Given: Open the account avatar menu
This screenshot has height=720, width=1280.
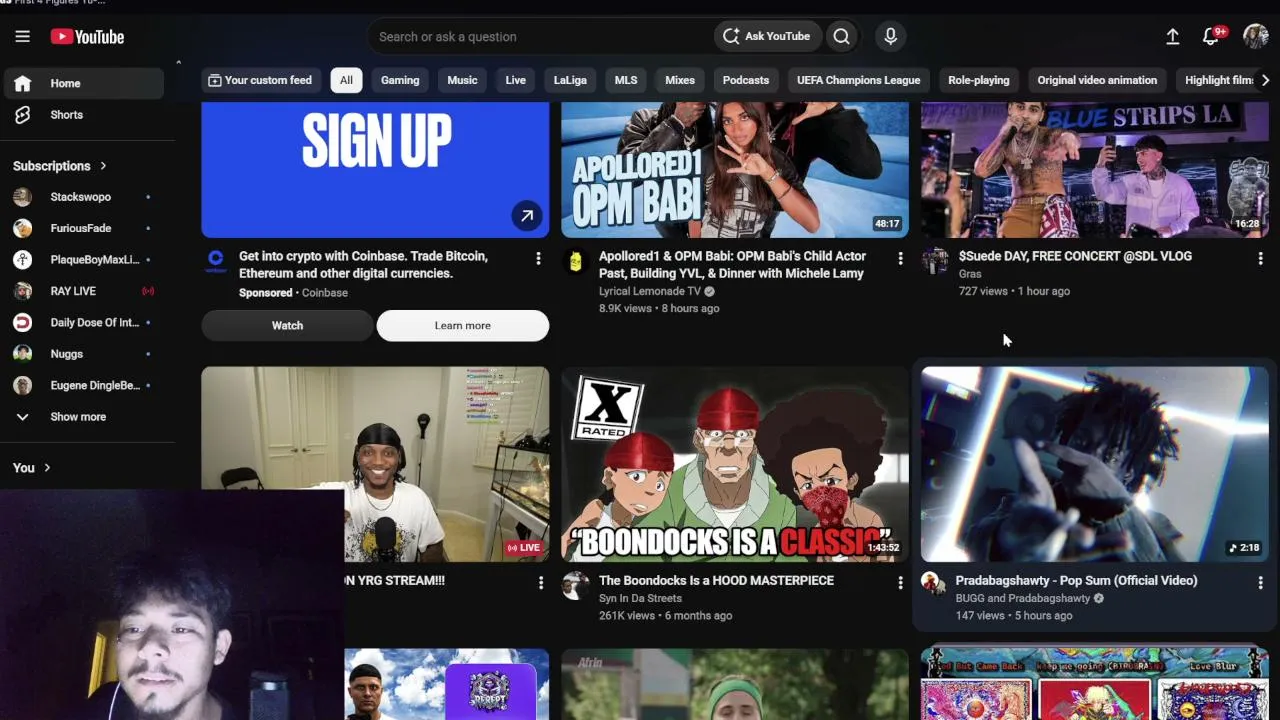Looking at the screenshot, I should 1256,37.
